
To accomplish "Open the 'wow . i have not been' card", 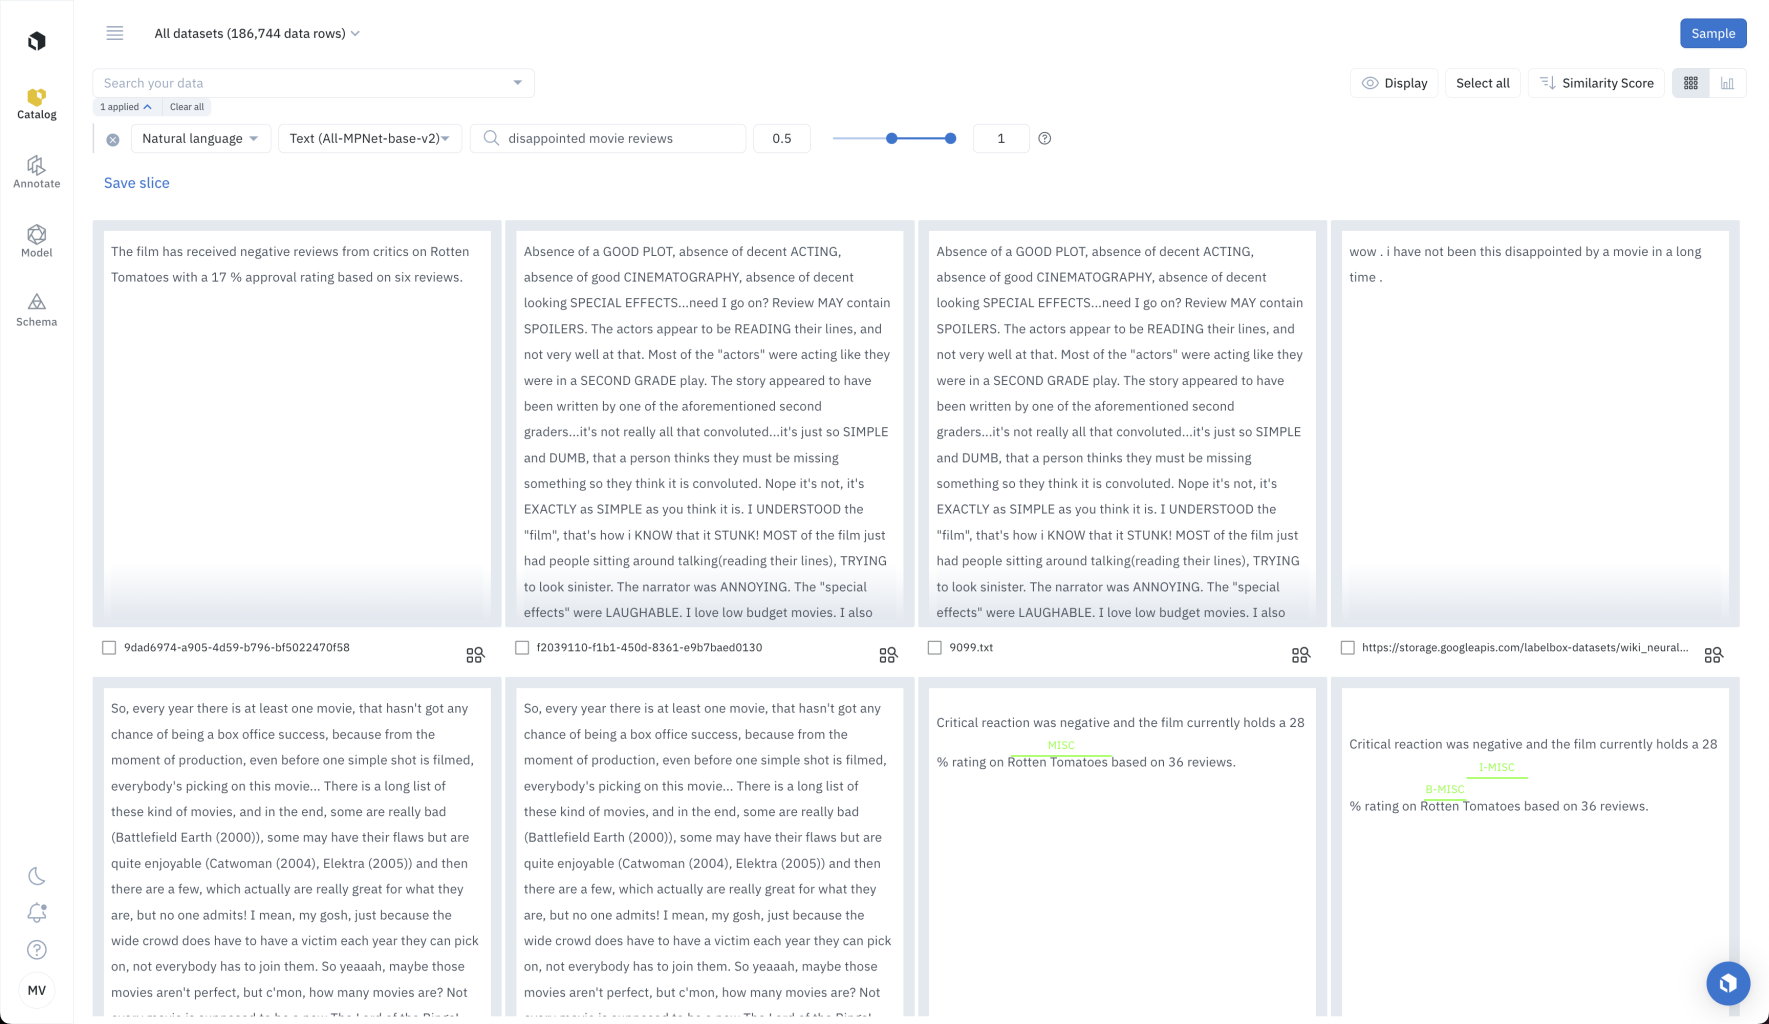I will [1535, 424].
